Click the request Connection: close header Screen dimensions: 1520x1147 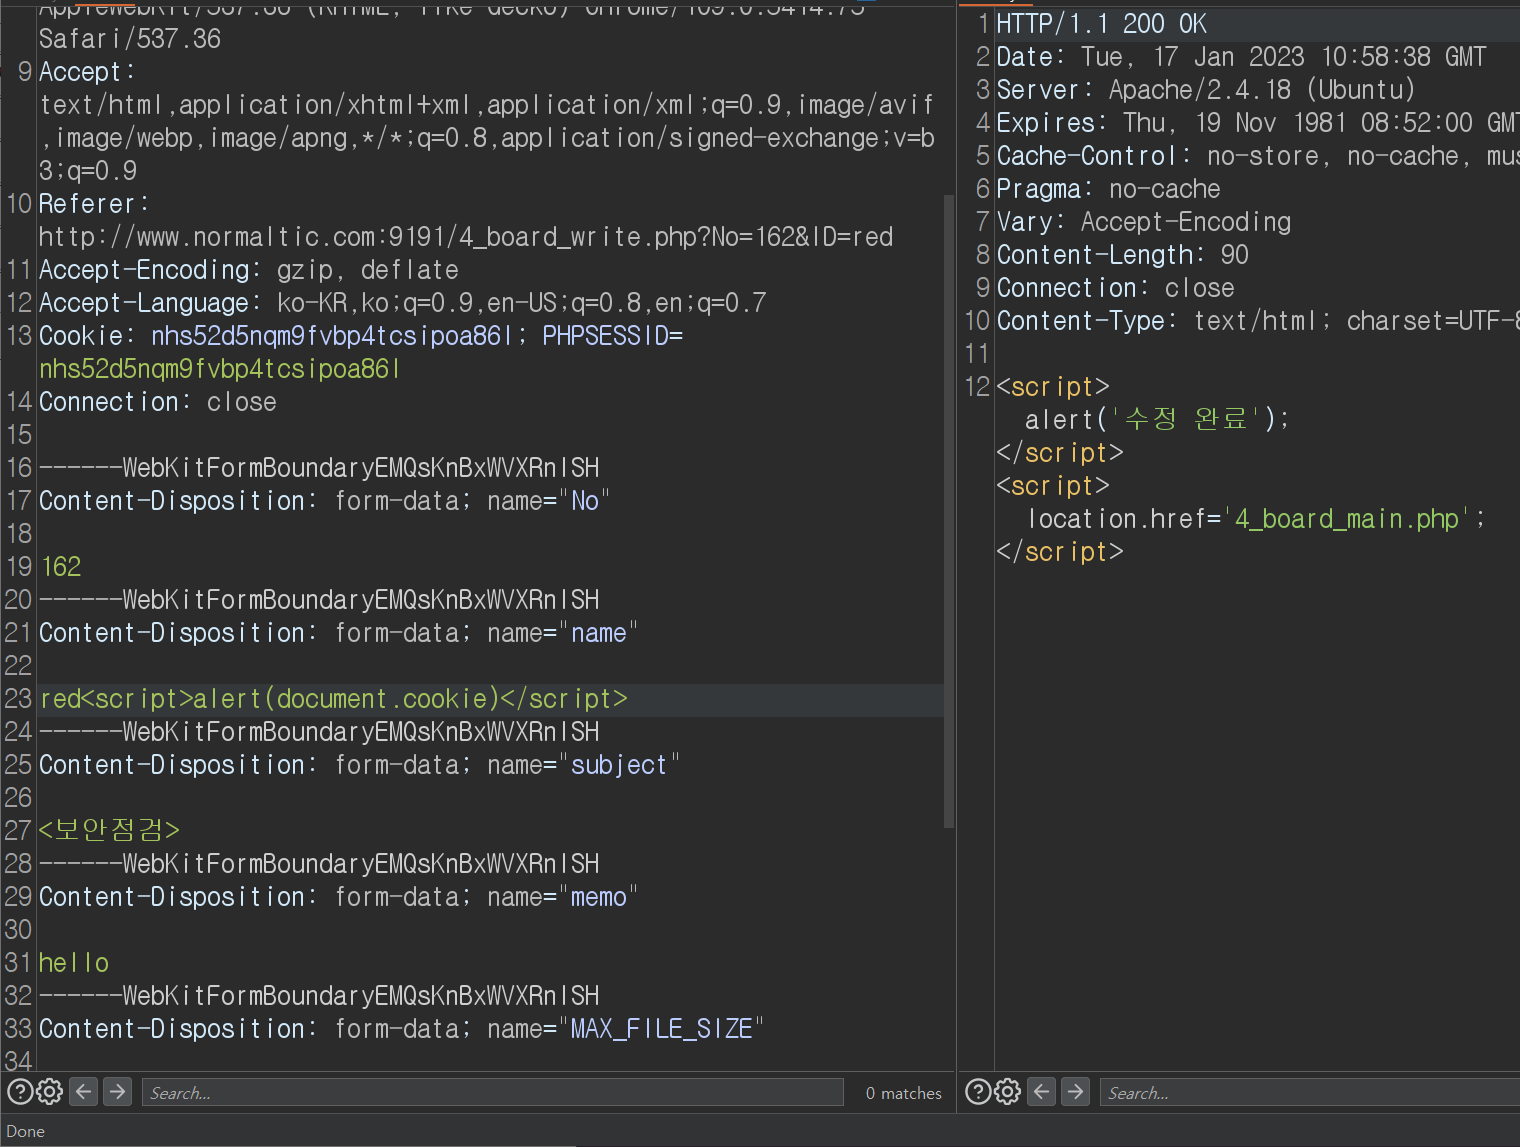158,402
